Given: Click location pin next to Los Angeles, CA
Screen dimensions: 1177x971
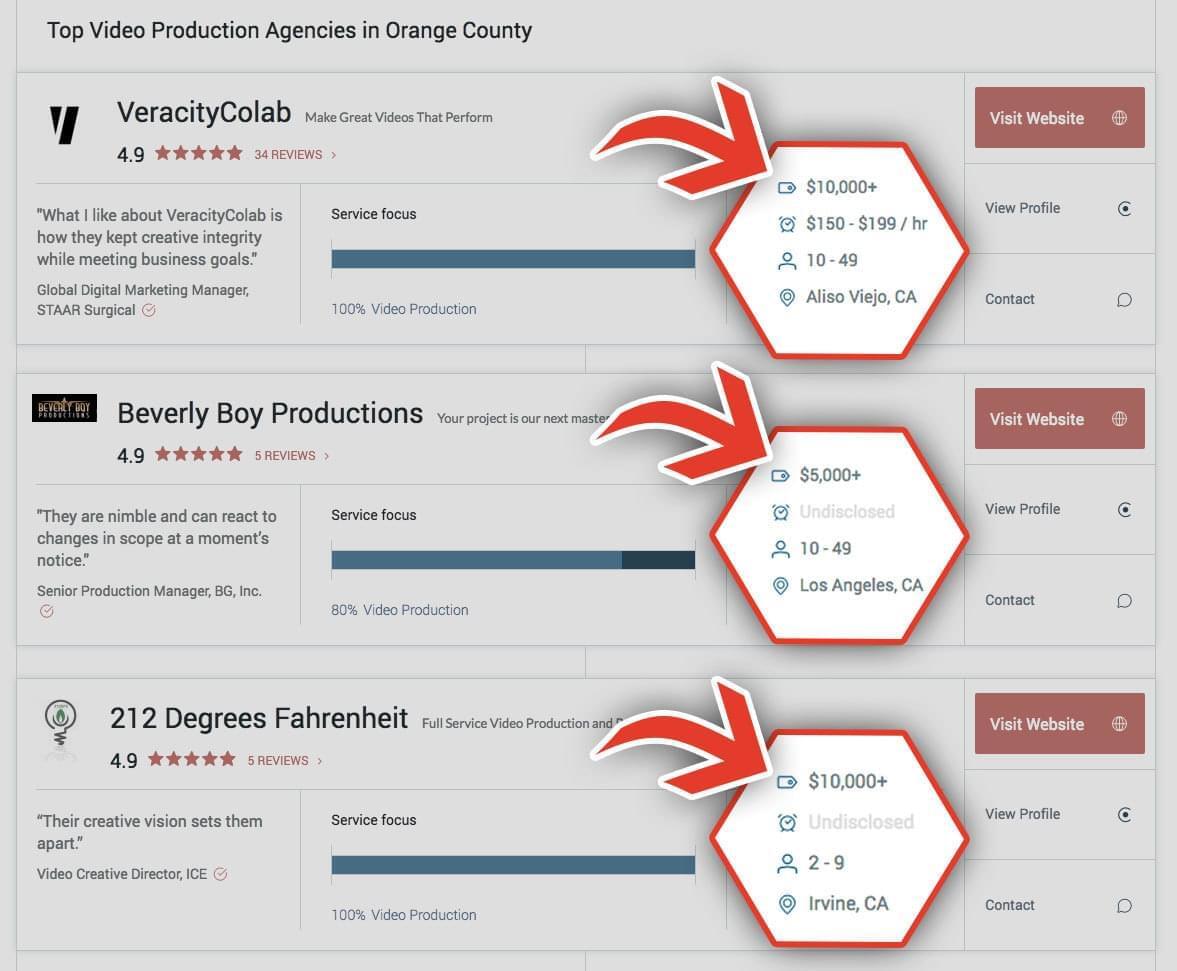Looking at the screenshot, I should (781, 585).
